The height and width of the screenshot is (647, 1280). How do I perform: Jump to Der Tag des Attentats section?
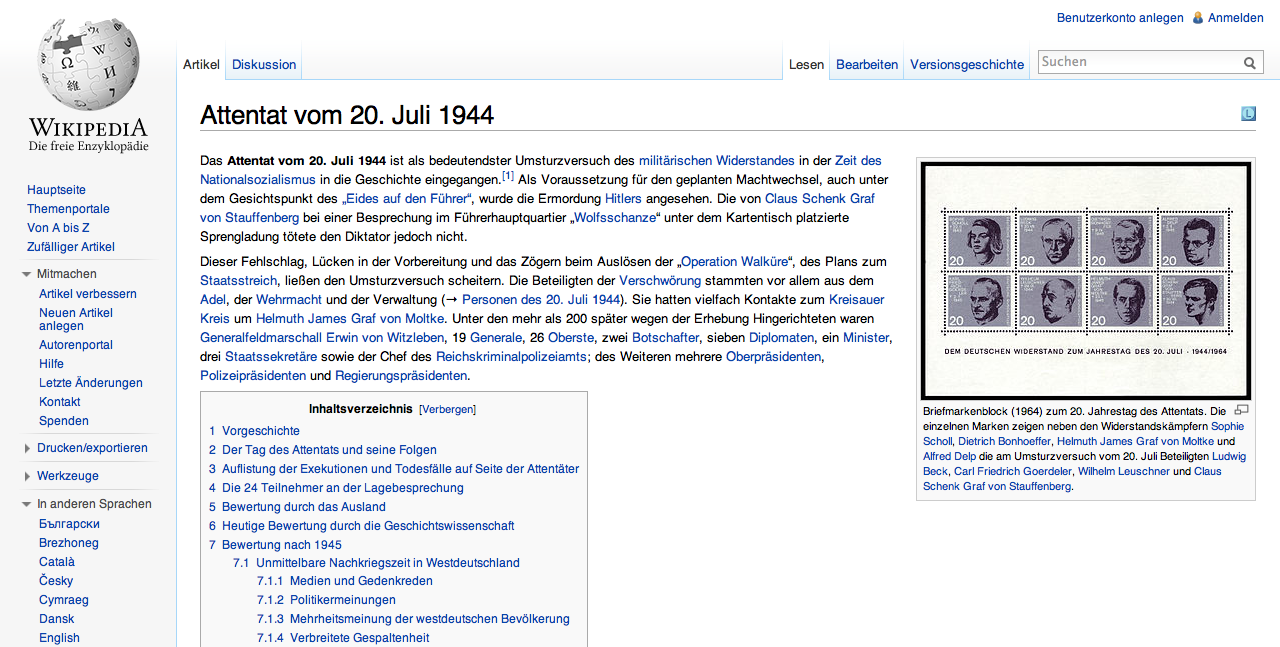tap(323, 450)
